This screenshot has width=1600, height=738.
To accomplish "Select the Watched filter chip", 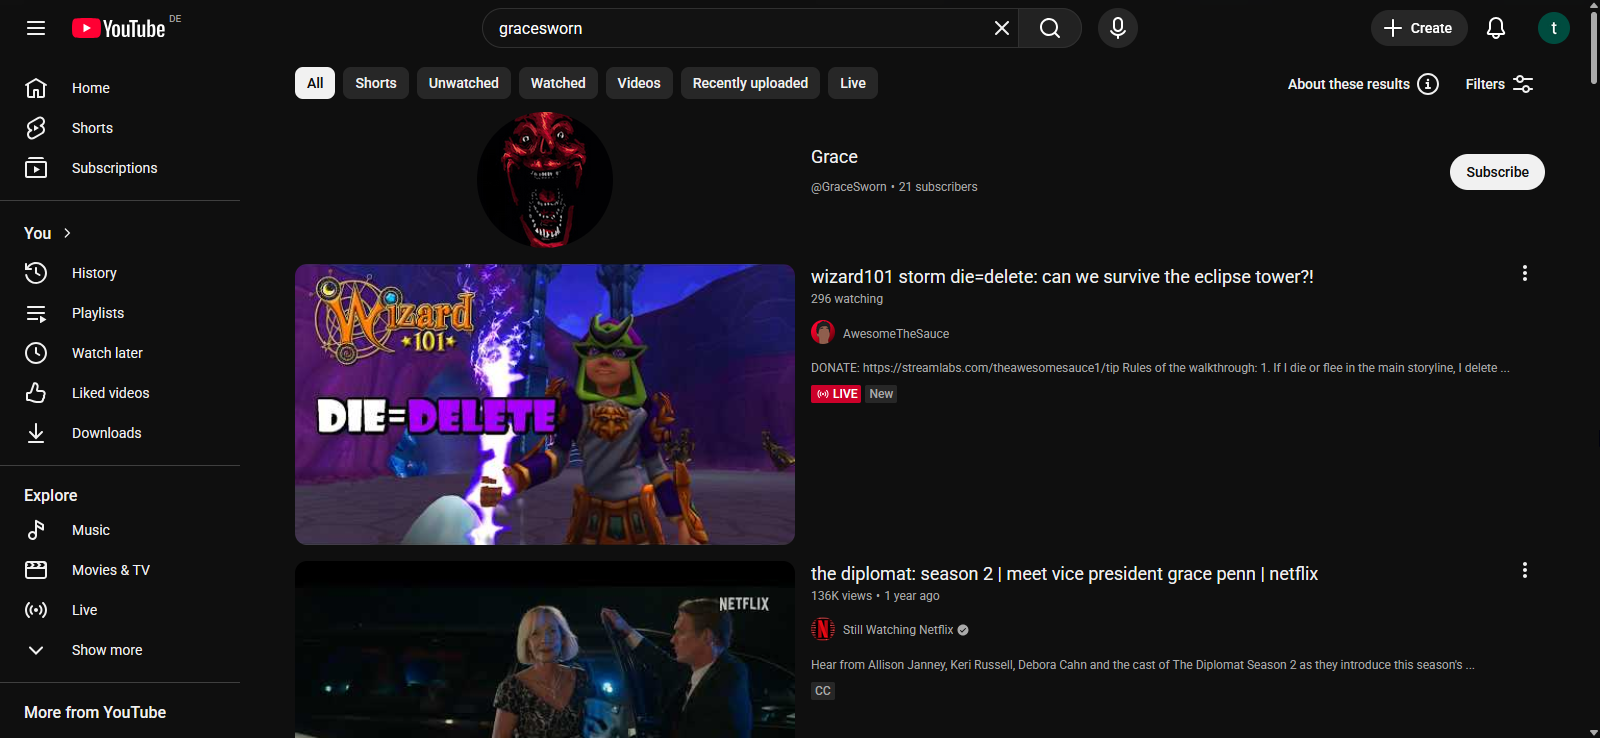I will (x=558, y=83).
